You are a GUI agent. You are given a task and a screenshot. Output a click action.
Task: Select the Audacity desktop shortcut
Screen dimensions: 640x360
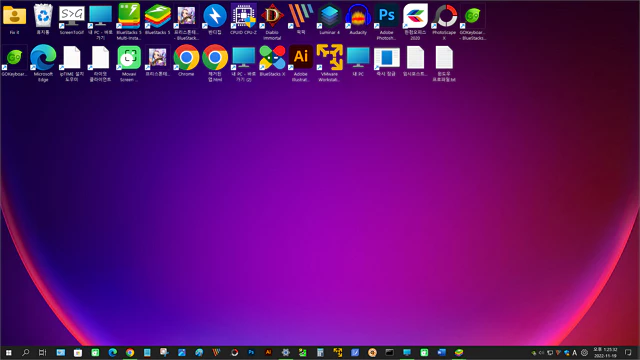pos(358,19)
